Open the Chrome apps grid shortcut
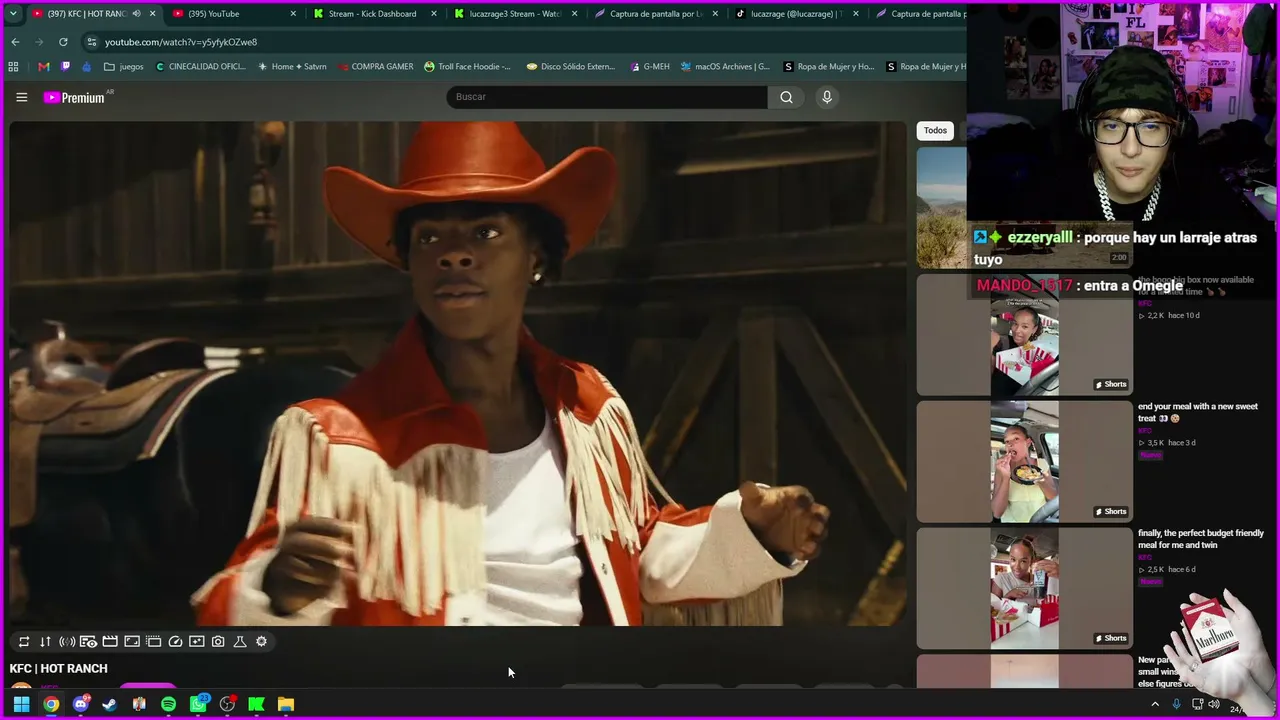Screen dimensions: 1280x720 [x=13, y=67]
